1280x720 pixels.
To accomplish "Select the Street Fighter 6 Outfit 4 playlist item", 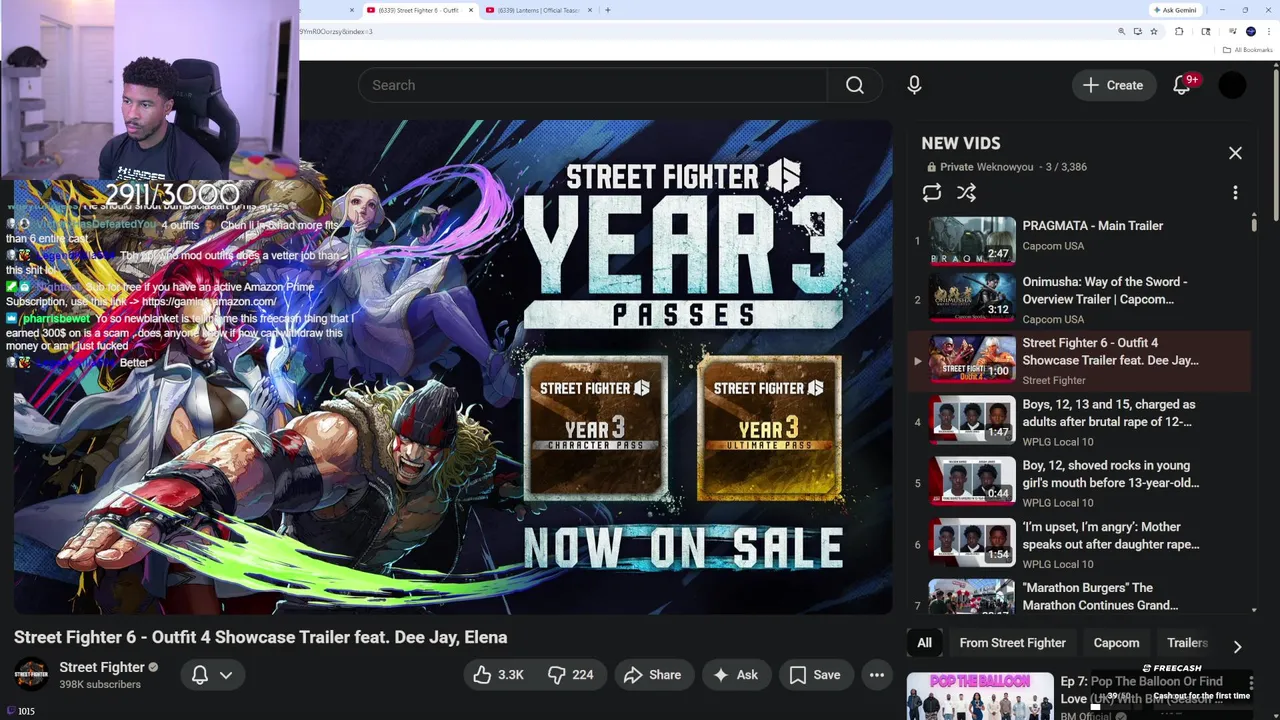I will (1080, 360).
